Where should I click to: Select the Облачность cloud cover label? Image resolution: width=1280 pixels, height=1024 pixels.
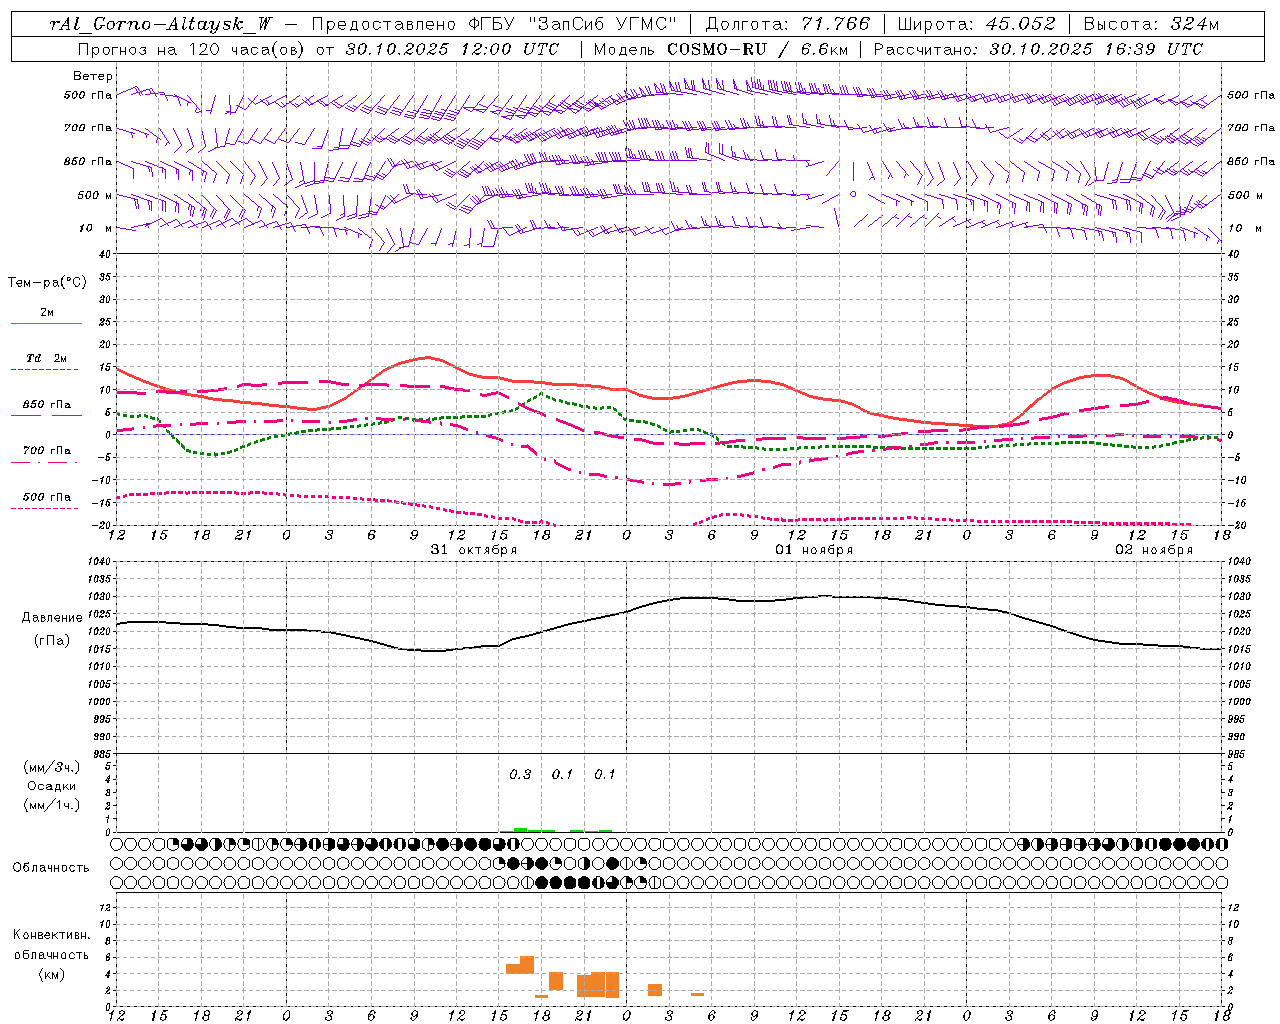pos(51,868)
